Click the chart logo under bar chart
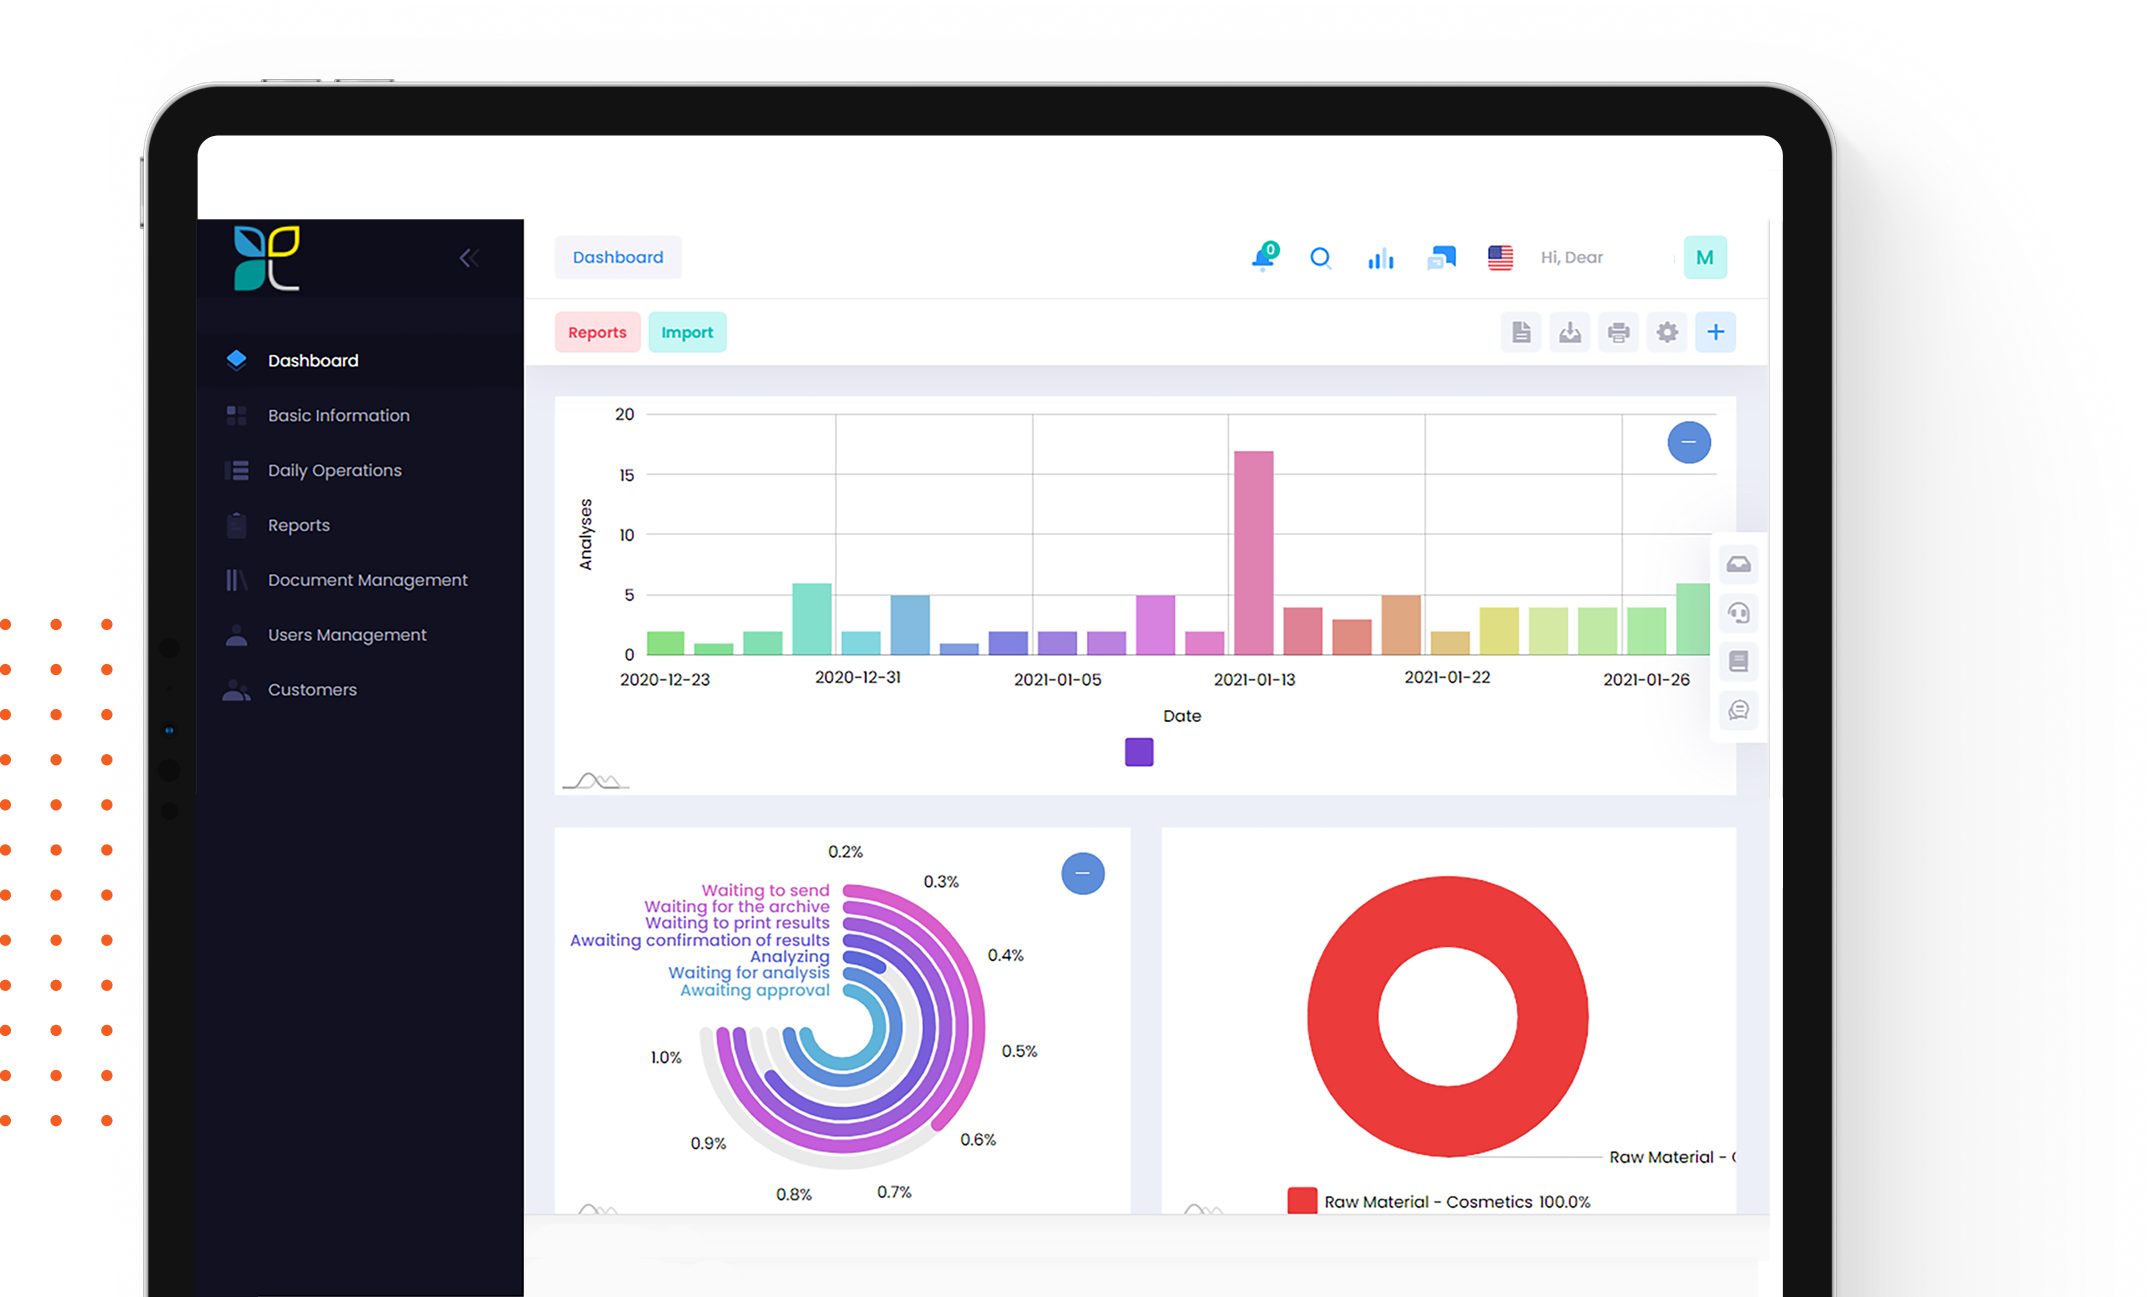 [x=596, y=780]
